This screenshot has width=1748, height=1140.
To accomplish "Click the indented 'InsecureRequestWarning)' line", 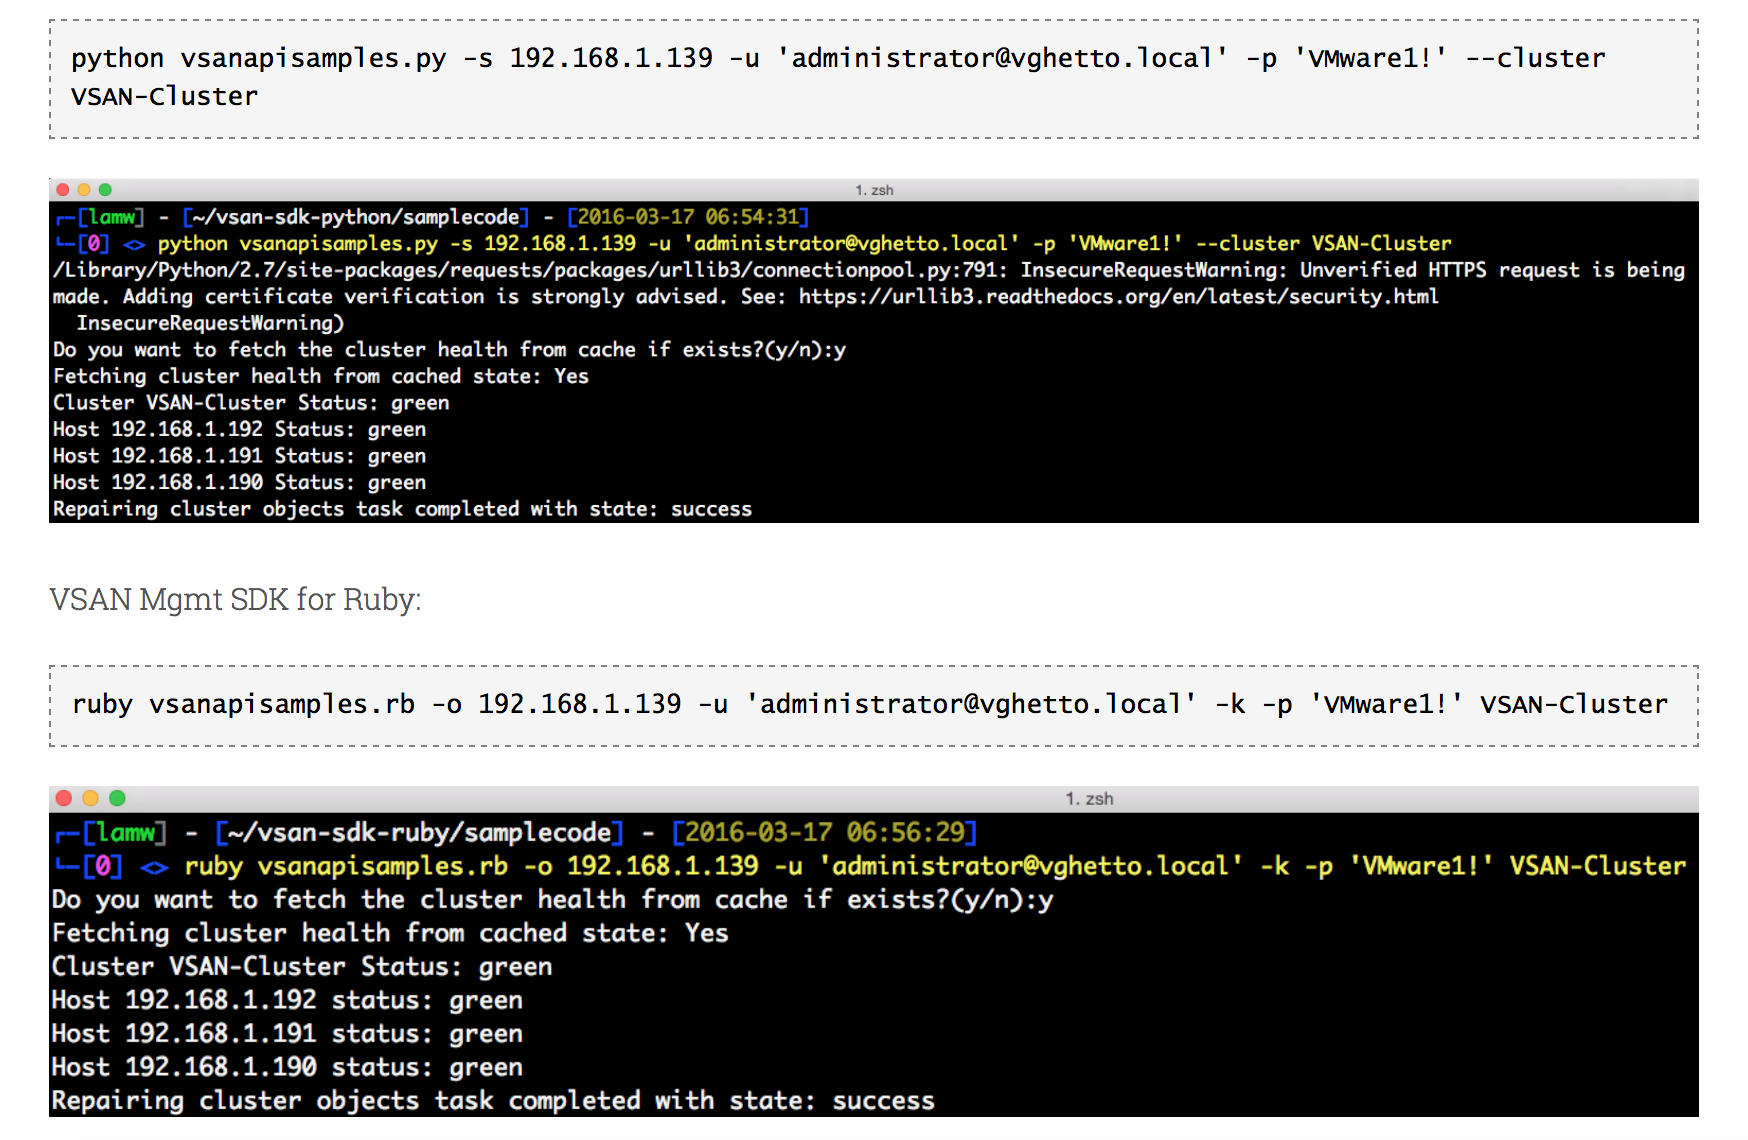I will click(210, 323).
